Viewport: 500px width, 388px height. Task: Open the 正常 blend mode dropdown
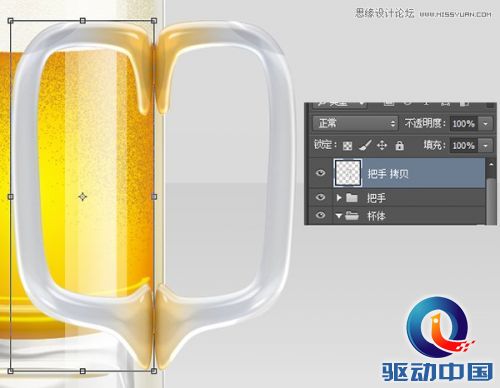[x=355, y=123]
